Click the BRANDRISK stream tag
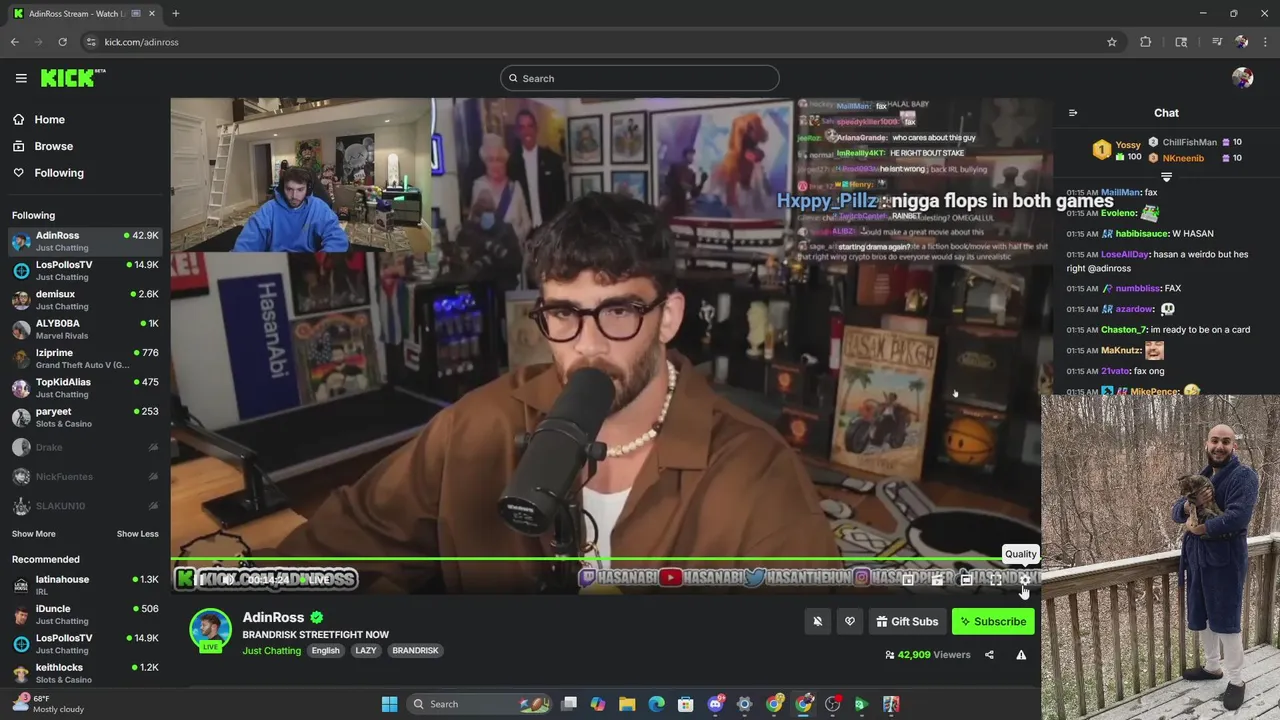 (415, 650)
